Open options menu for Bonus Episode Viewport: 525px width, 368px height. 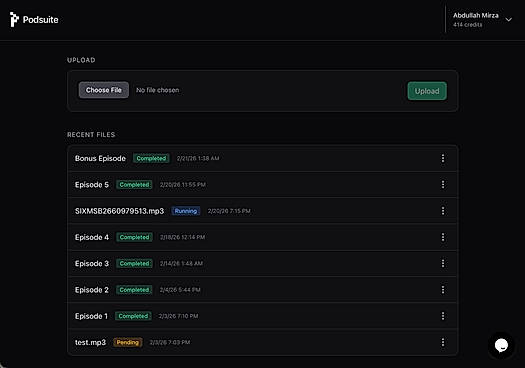coord(443,158)
